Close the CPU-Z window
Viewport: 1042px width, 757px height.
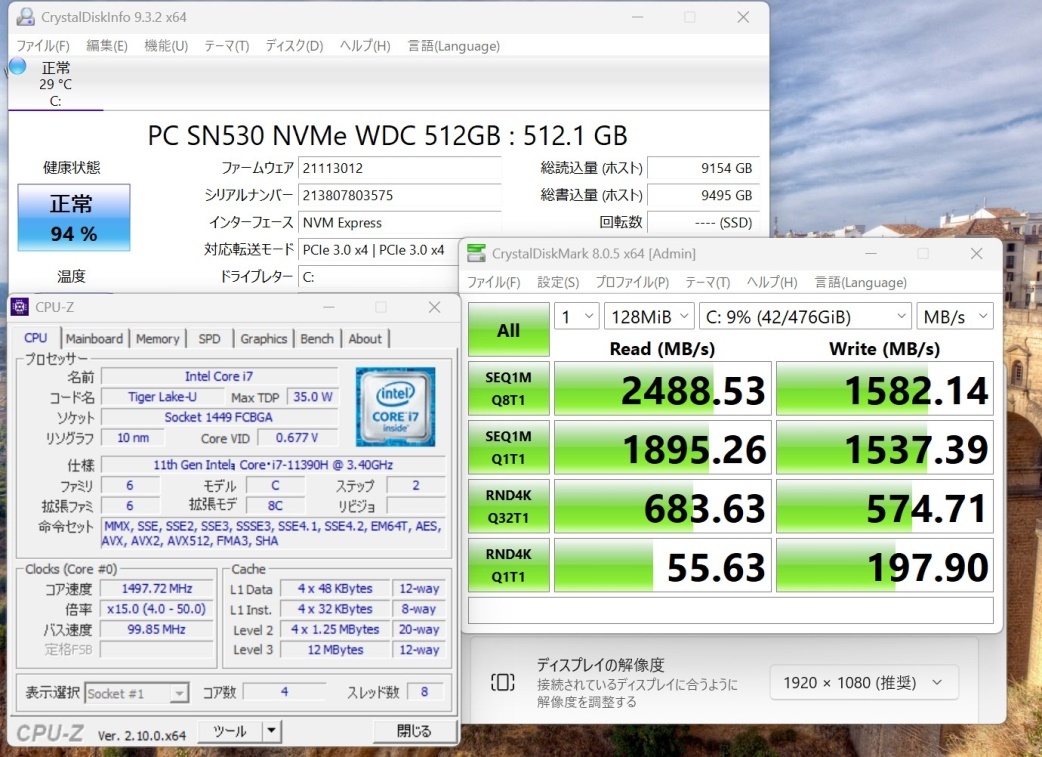coord(435,307)
